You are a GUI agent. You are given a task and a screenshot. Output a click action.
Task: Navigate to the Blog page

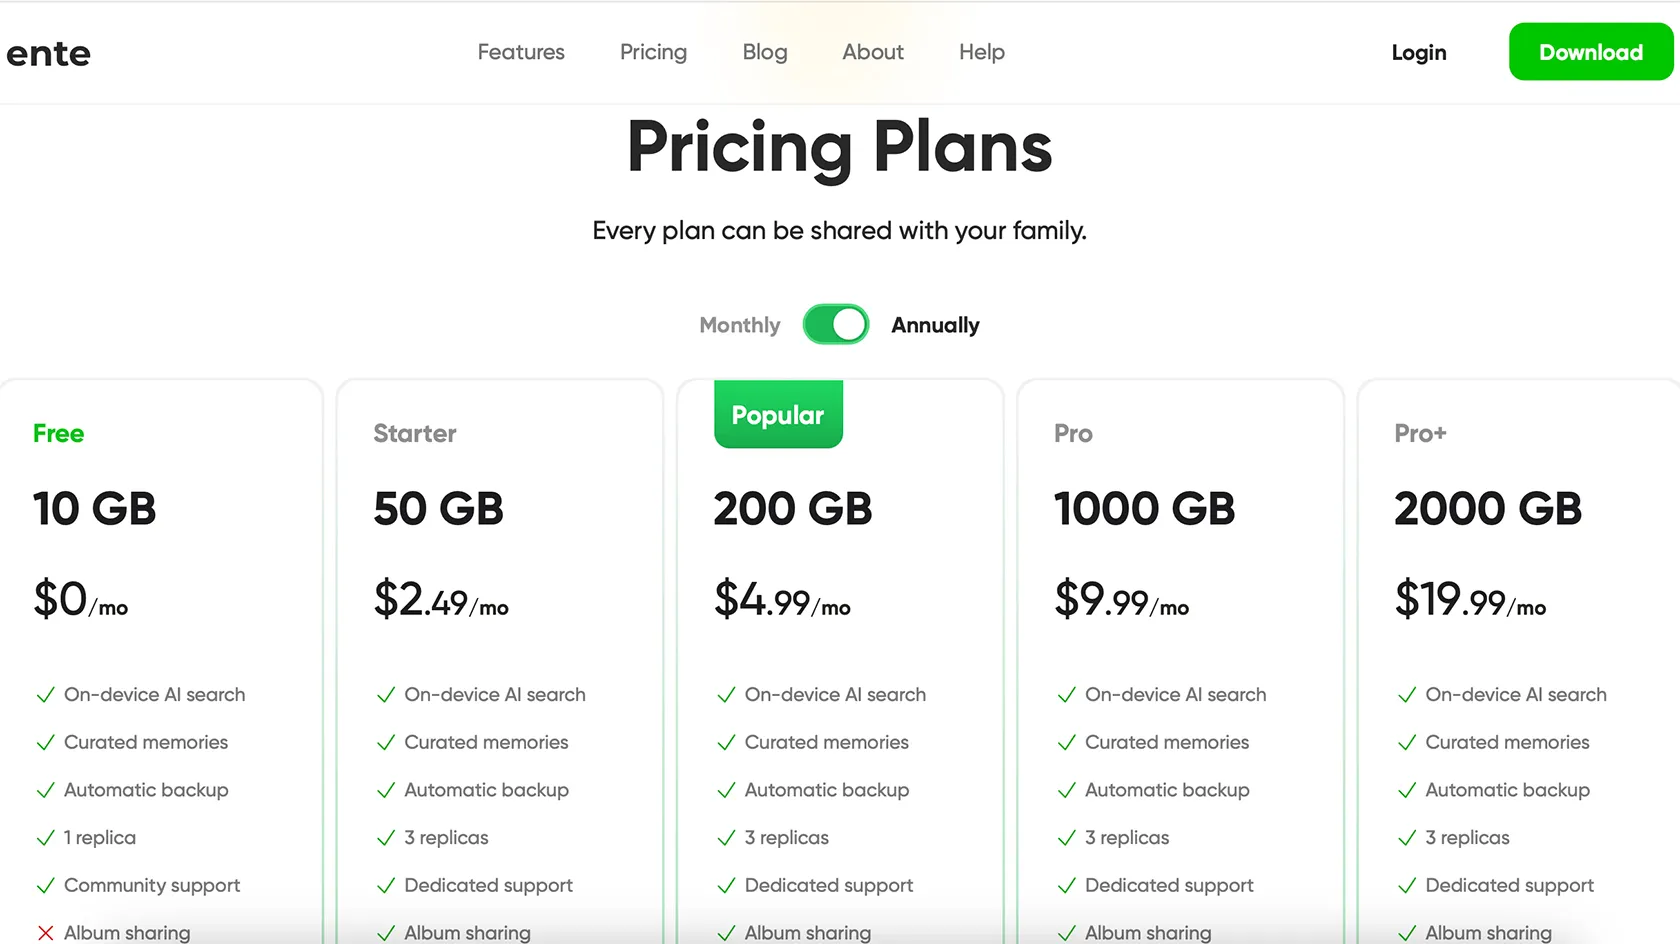coord(764,52)
